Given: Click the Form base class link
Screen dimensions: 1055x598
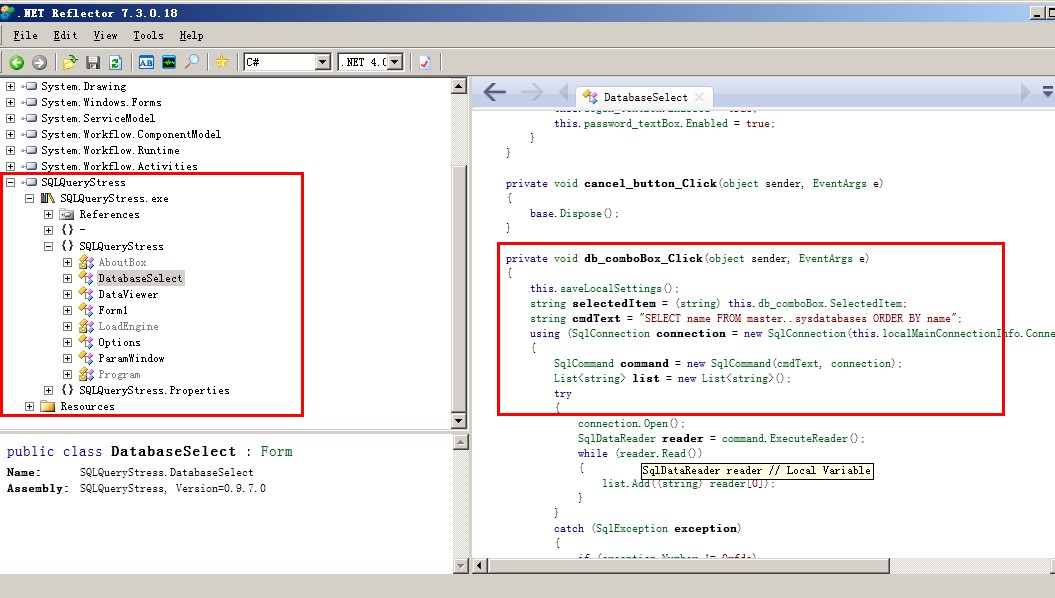Looking at the screenshot, I should [x=277, y=451].
